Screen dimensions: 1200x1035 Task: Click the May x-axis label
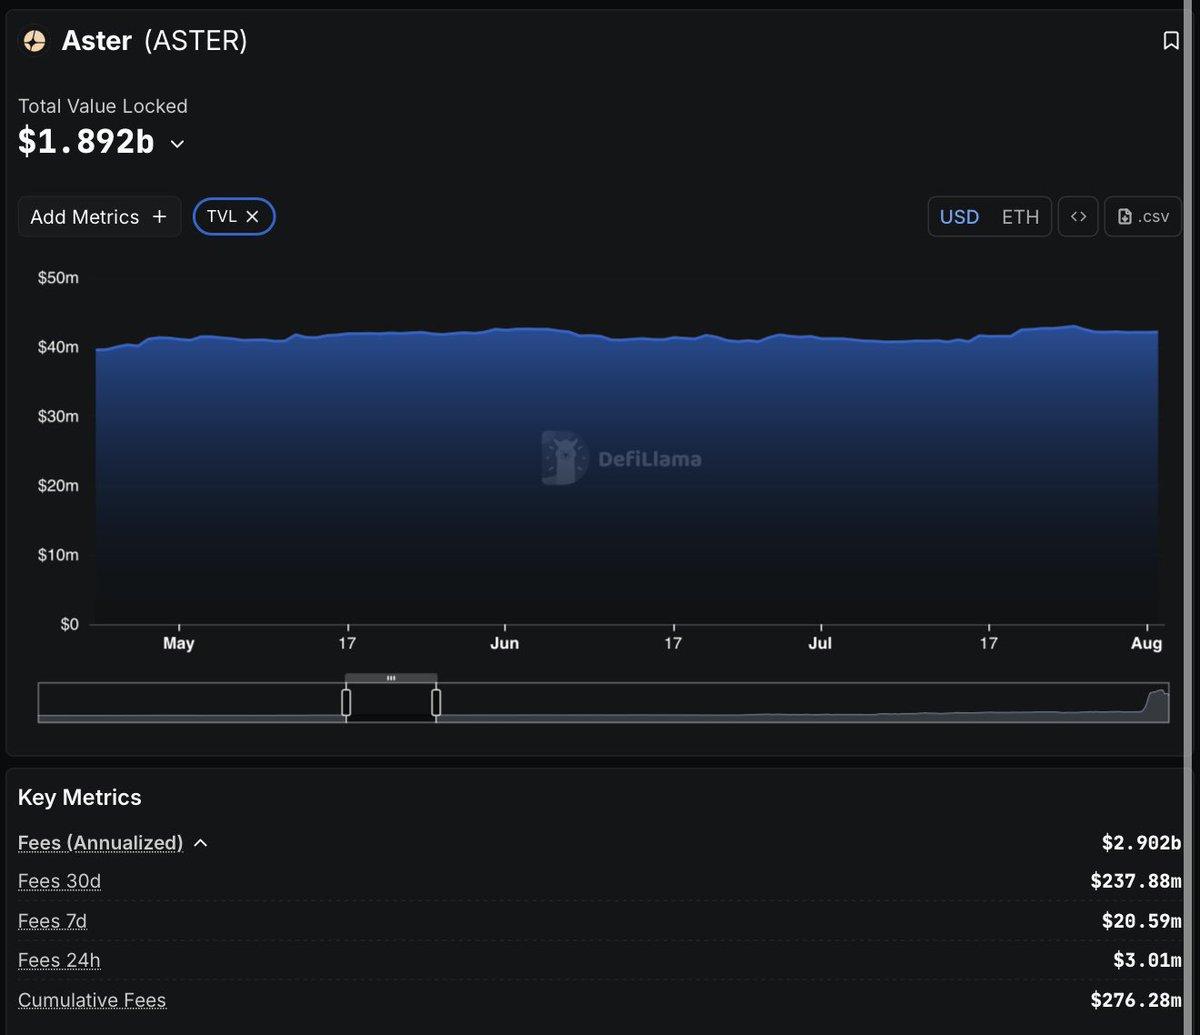coord(178,643)
